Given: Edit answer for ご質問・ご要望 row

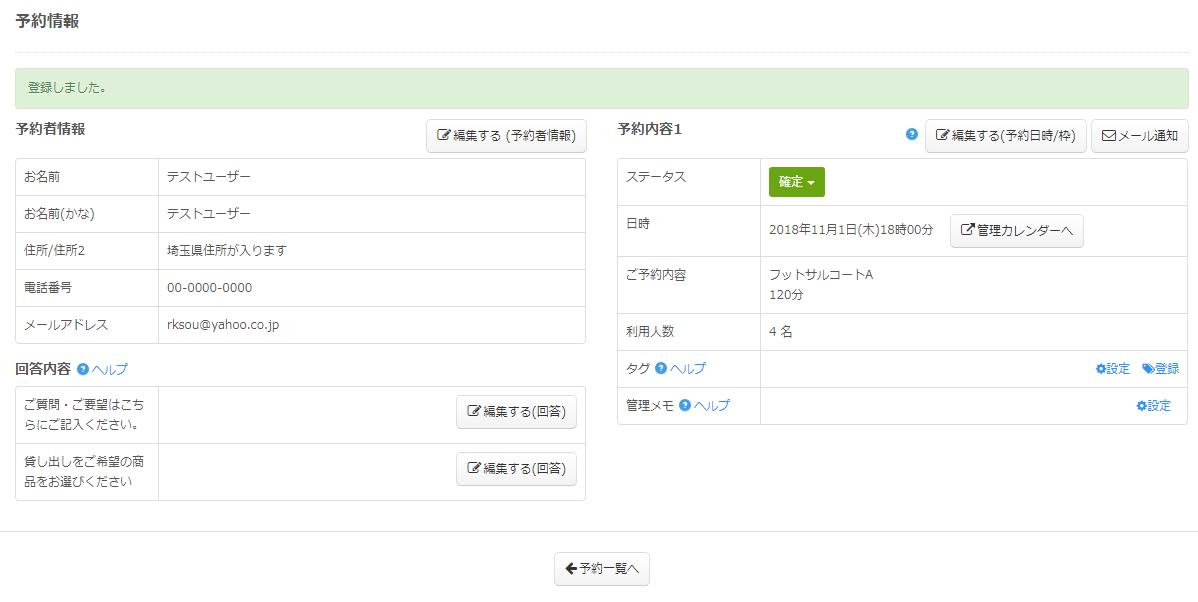Looking at the screenshot, I should 516,412.
